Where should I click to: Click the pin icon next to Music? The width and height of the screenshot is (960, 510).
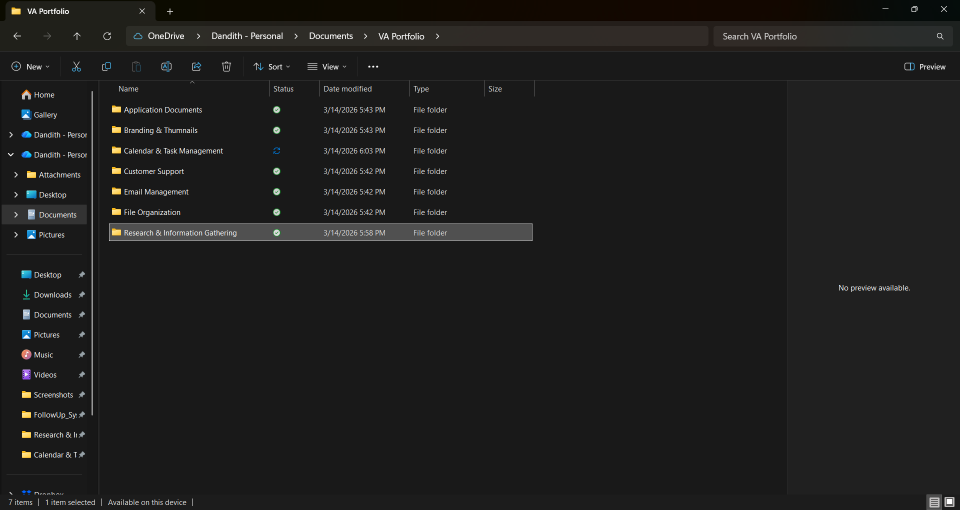[81, 355]
